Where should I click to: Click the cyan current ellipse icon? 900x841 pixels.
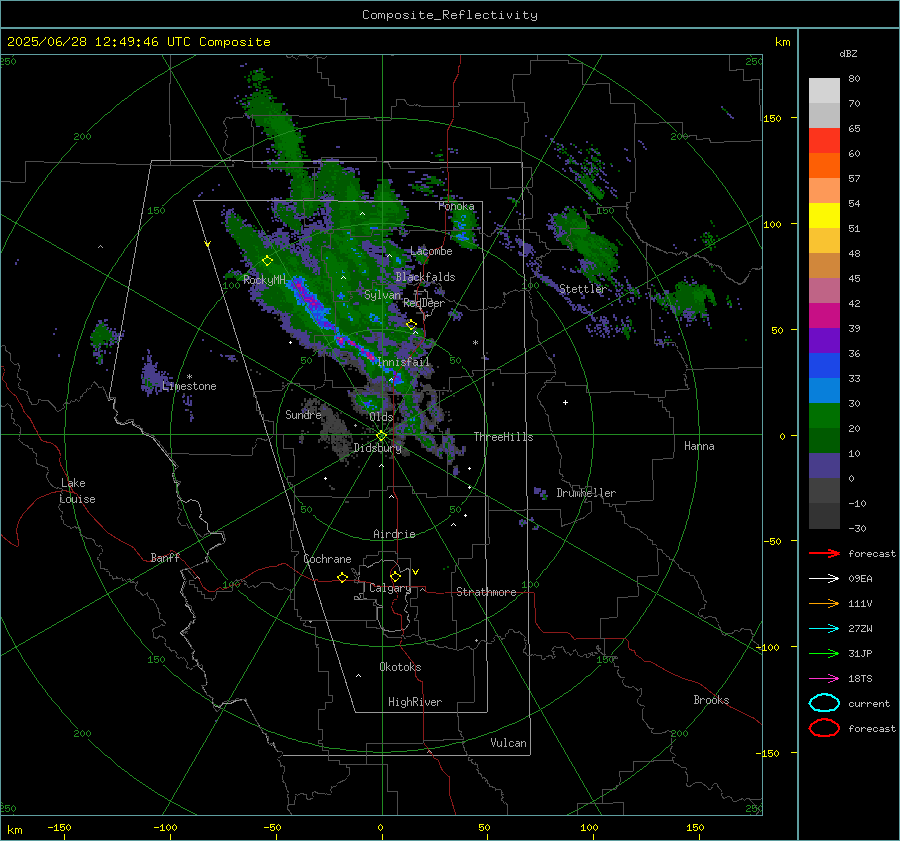(x=824, y=703)
